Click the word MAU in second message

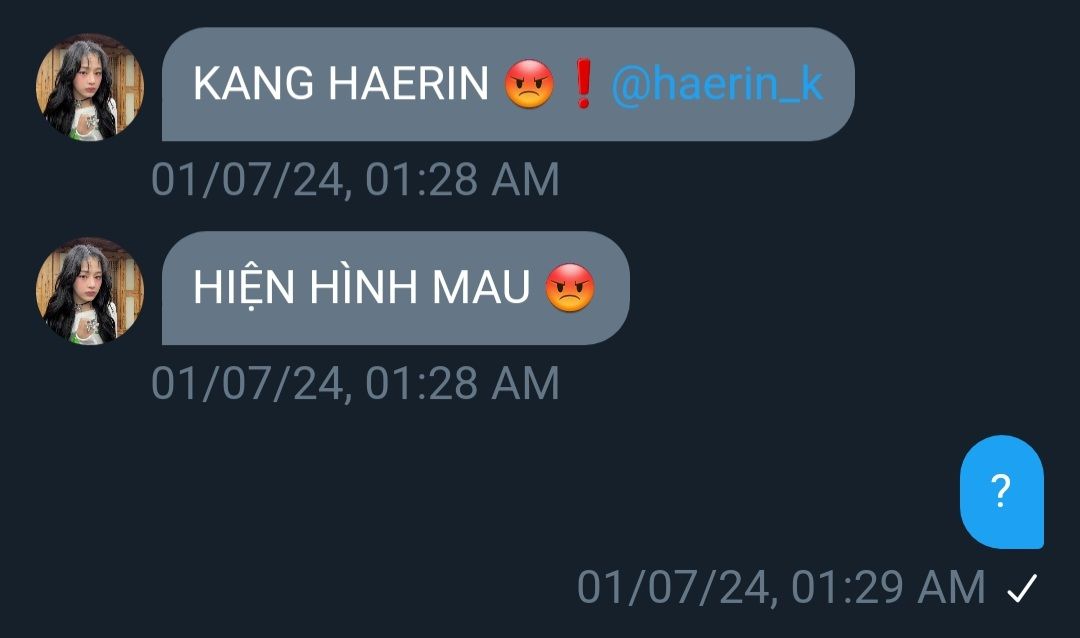tap(481, 287)
